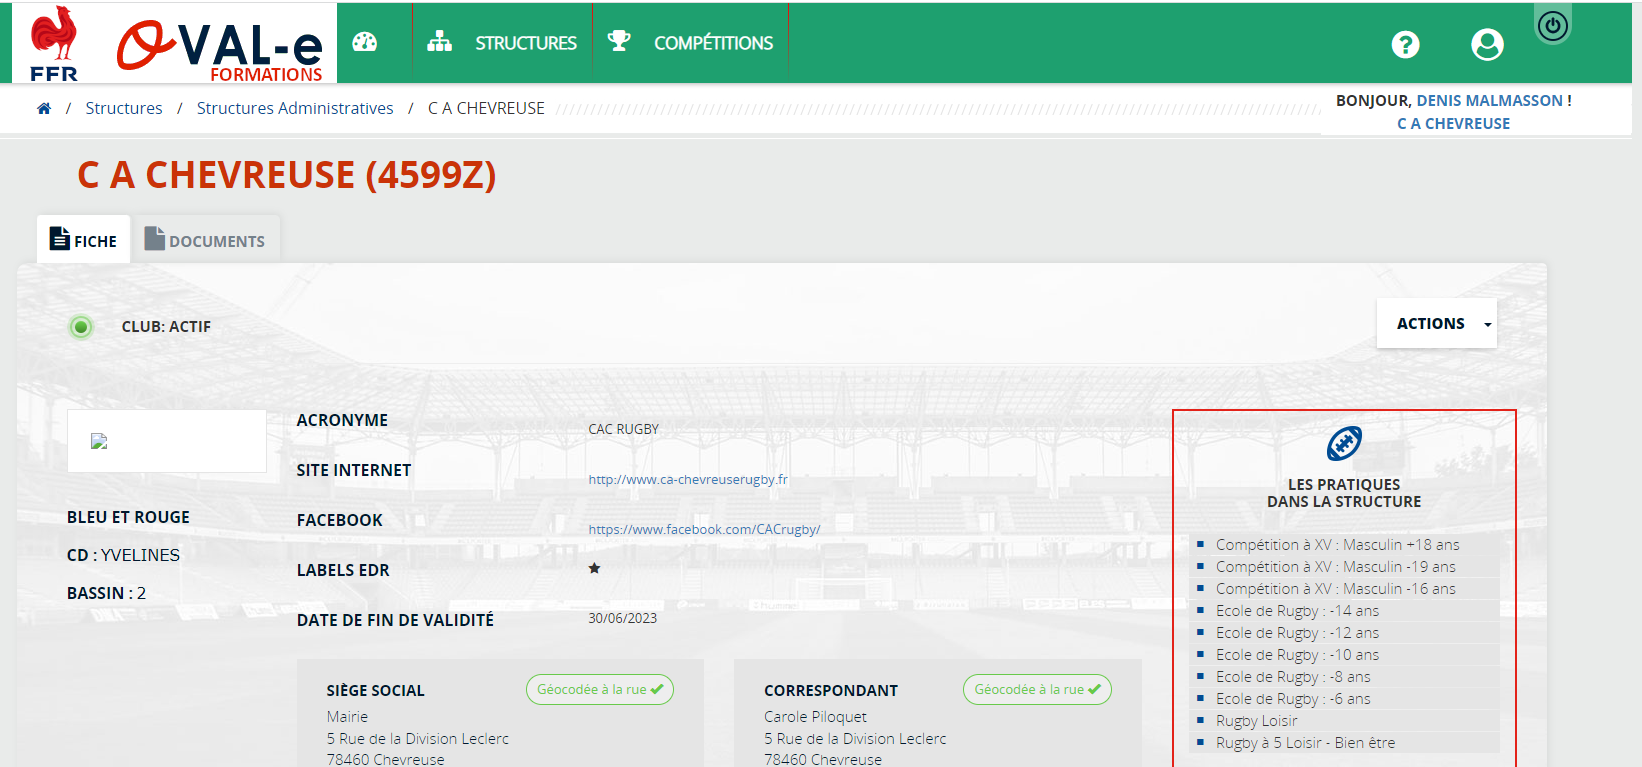The image size is (1642, 767).
Task: Click the 'BLEU ET ROUGE' colors text
Action: pyautogui.click(x=128, y=517)
